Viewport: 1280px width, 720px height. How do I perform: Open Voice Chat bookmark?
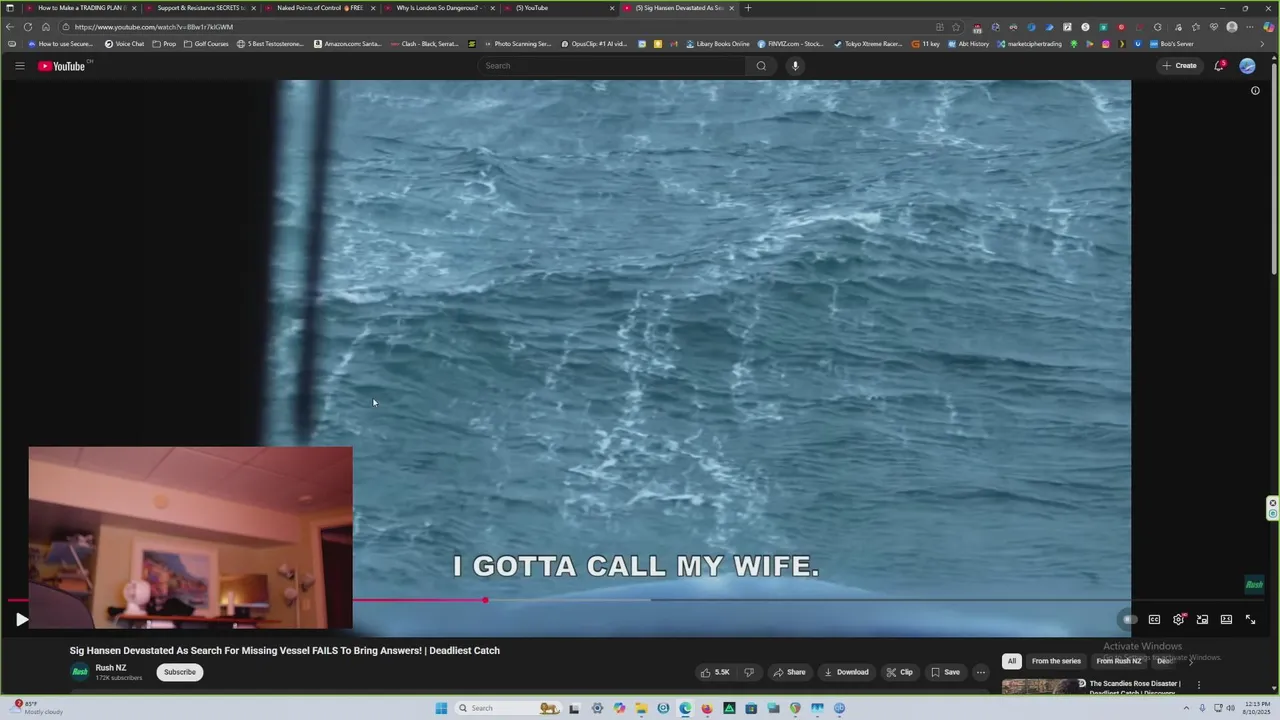[124, 44]
